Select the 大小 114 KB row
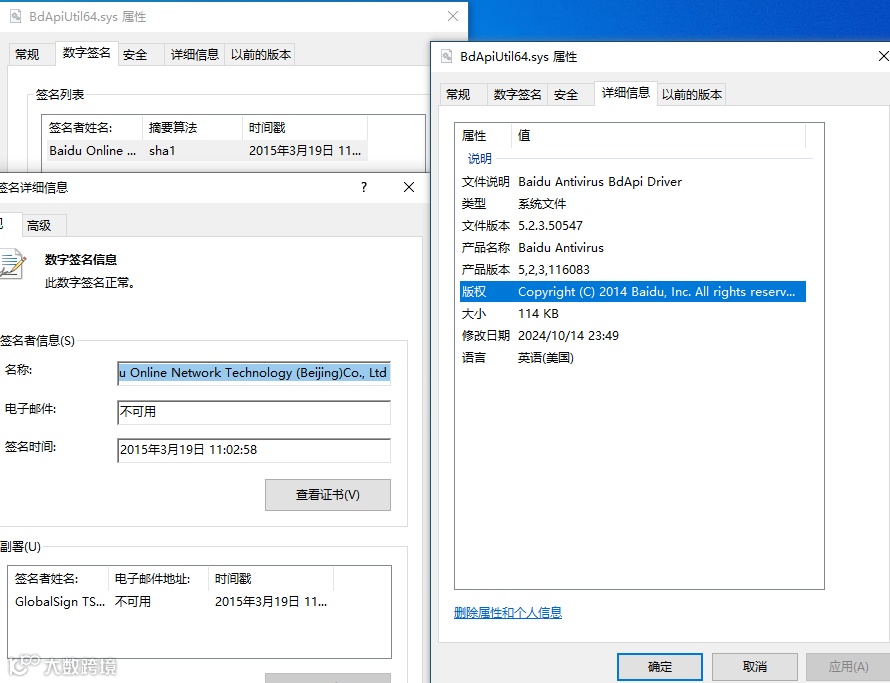 coord(633,314)
